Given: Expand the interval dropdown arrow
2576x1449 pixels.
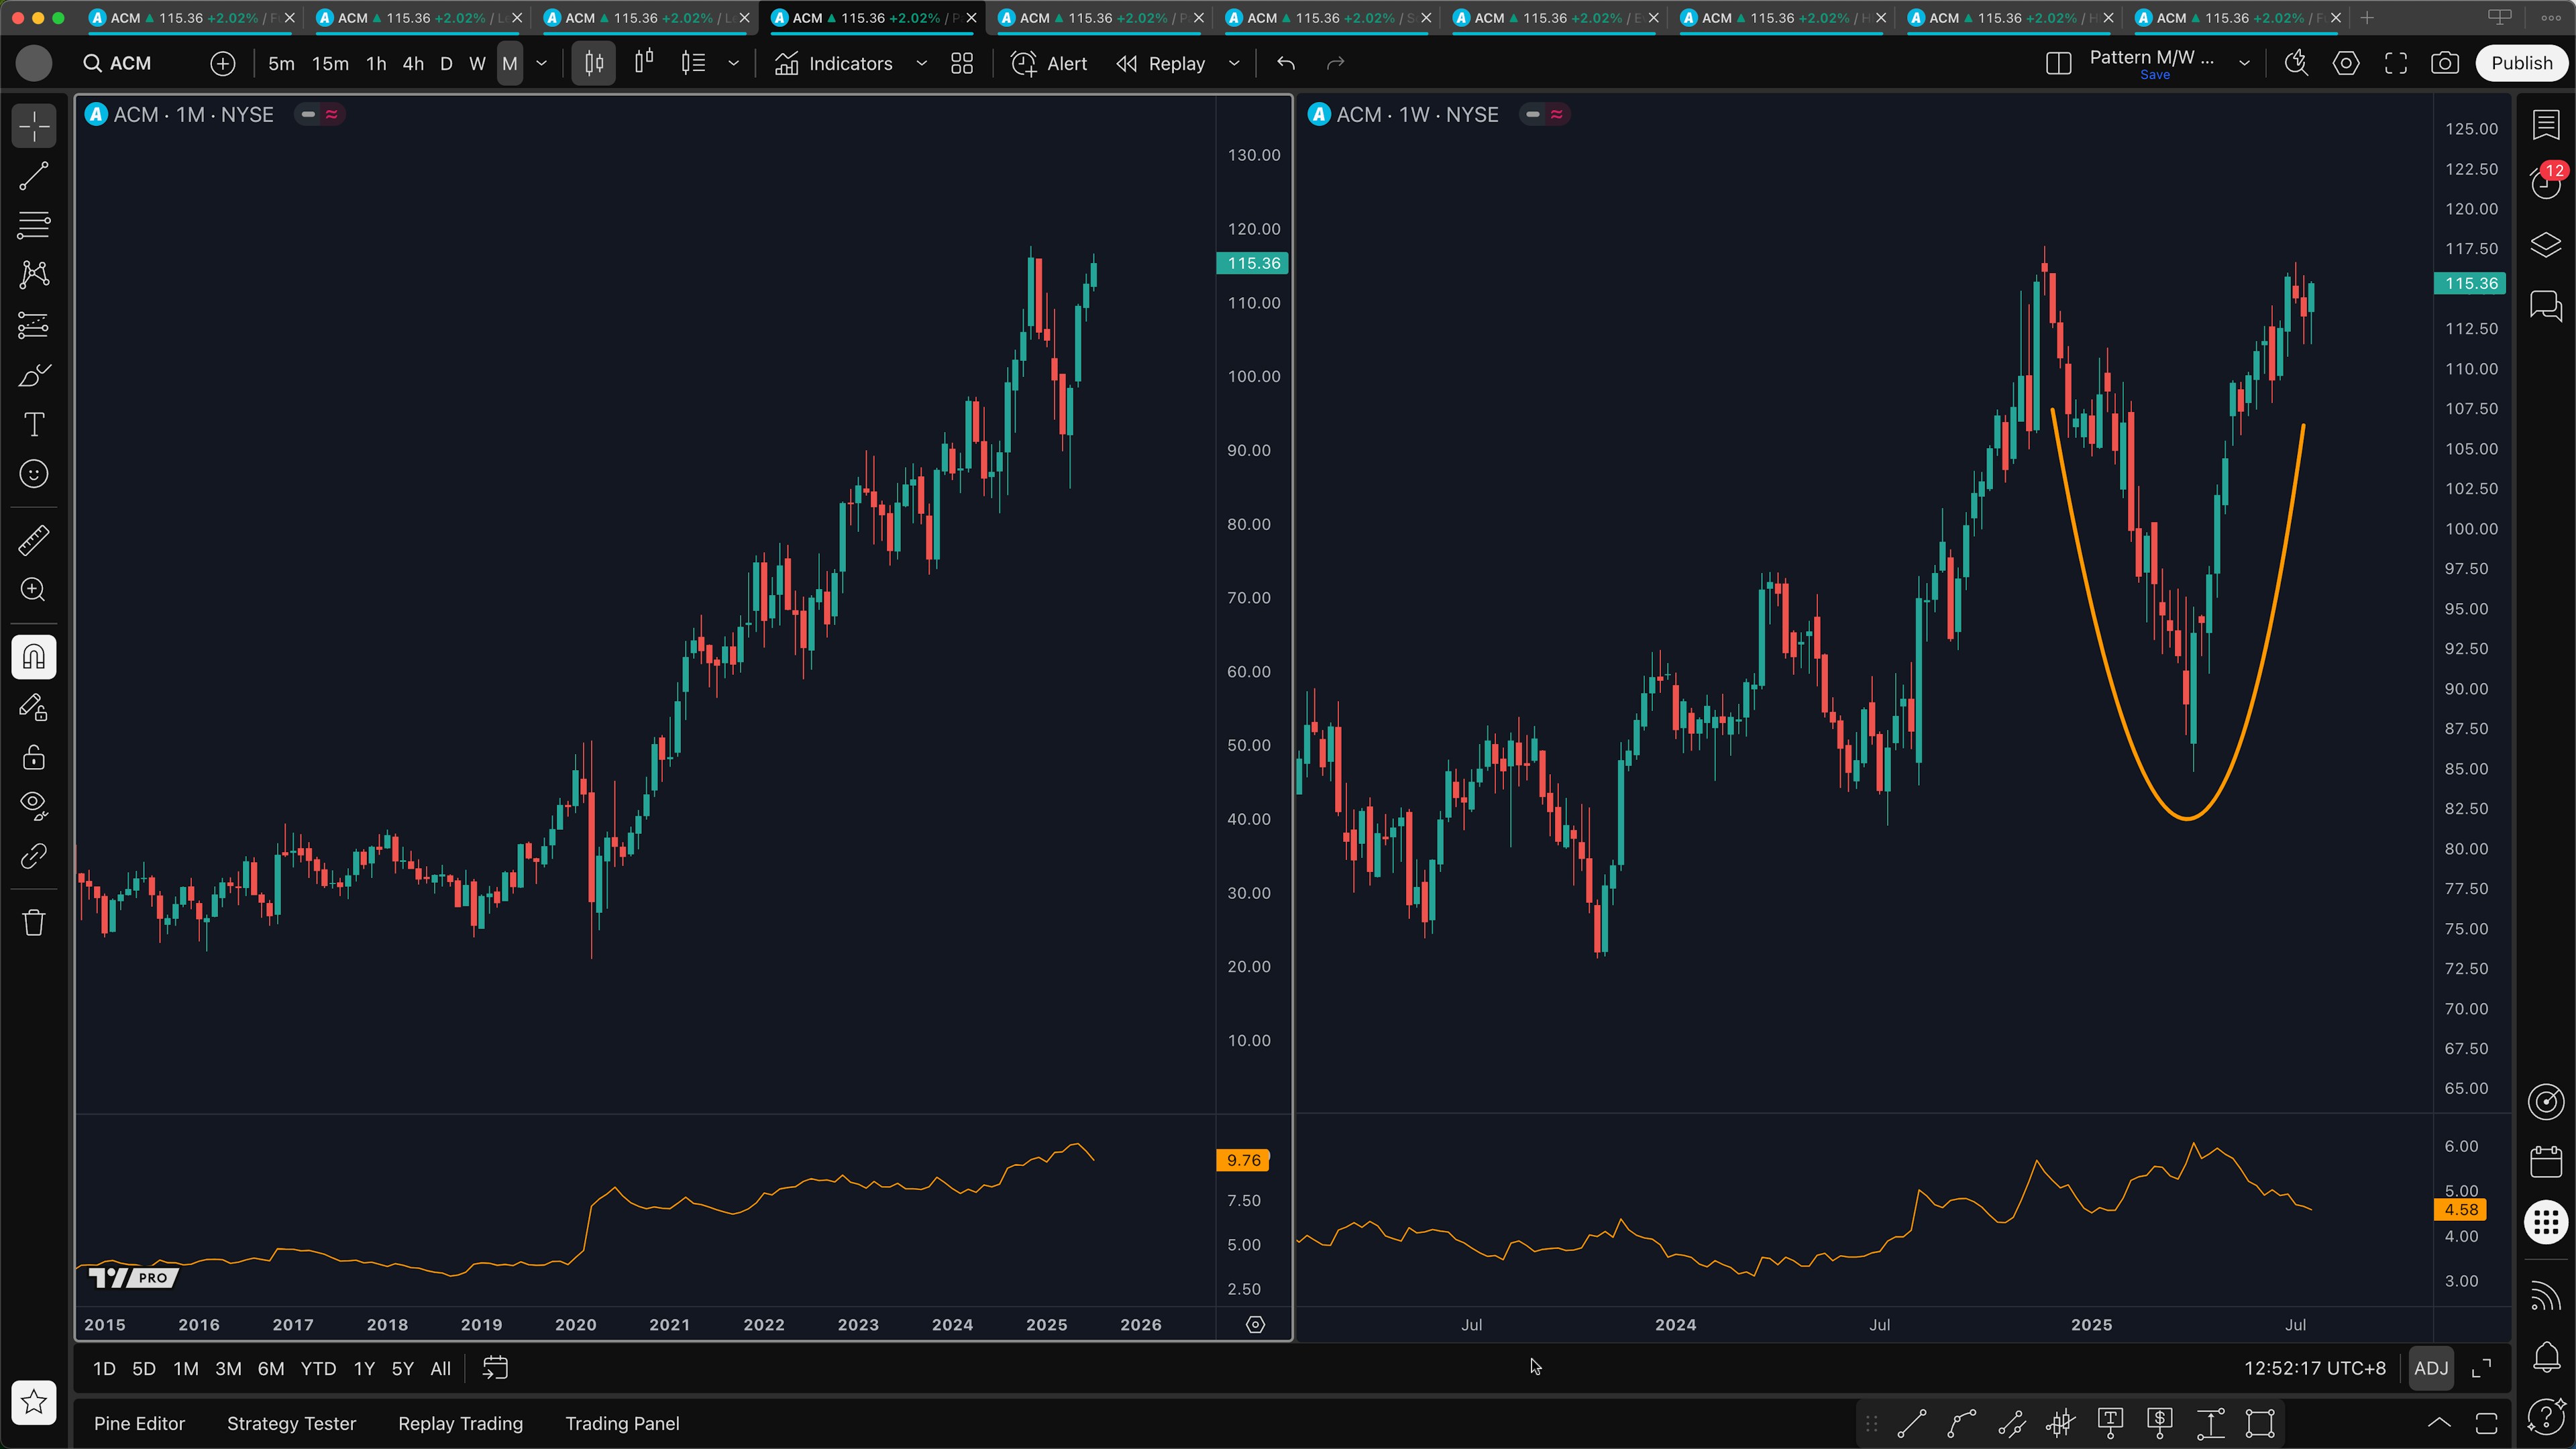Looking at the screenshot, I should coord(542,63).
